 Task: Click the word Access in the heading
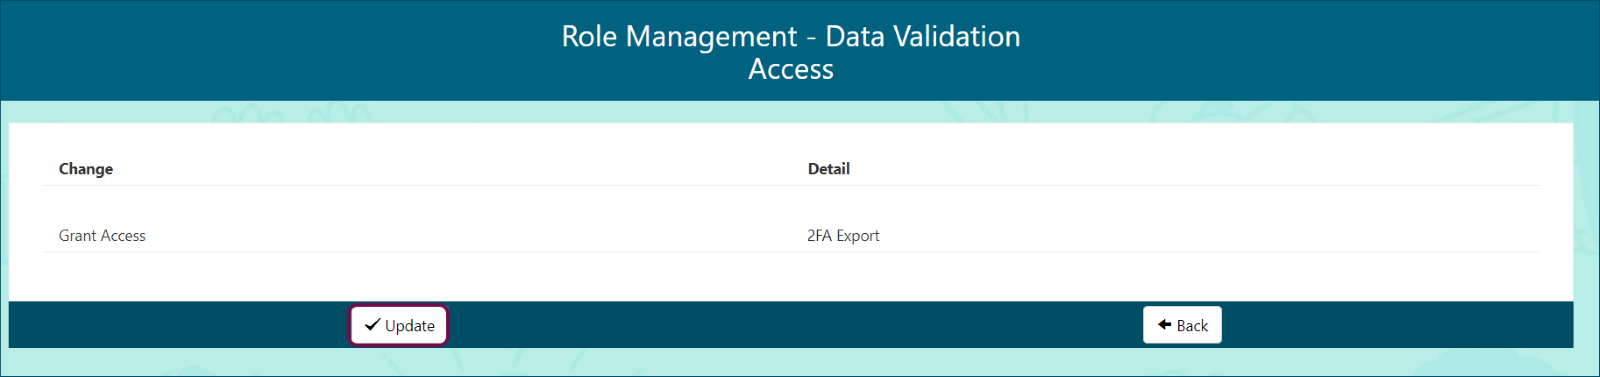point(791,69)
